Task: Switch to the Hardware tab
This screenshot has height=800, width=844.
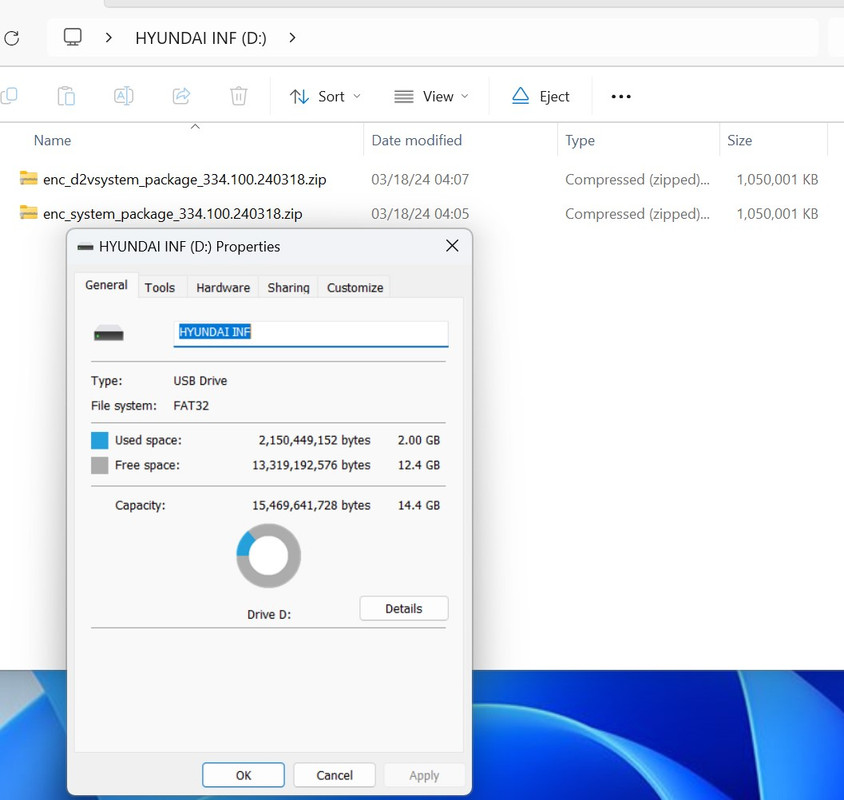Action: (x=223, y=288)
